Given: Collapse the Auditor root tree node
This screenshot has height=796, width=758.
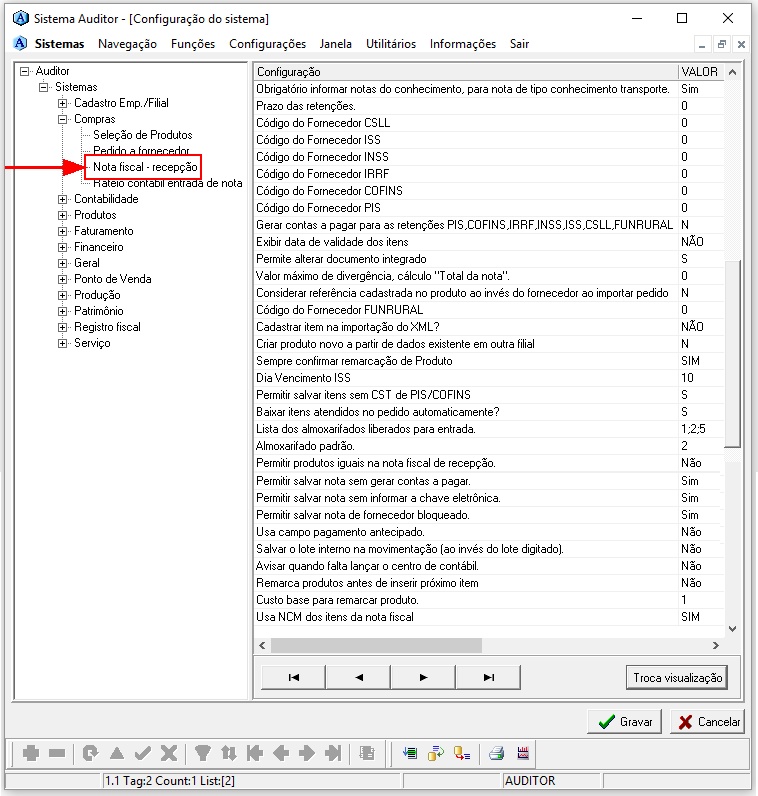Looking at the screenshot, I should [24, 71].
